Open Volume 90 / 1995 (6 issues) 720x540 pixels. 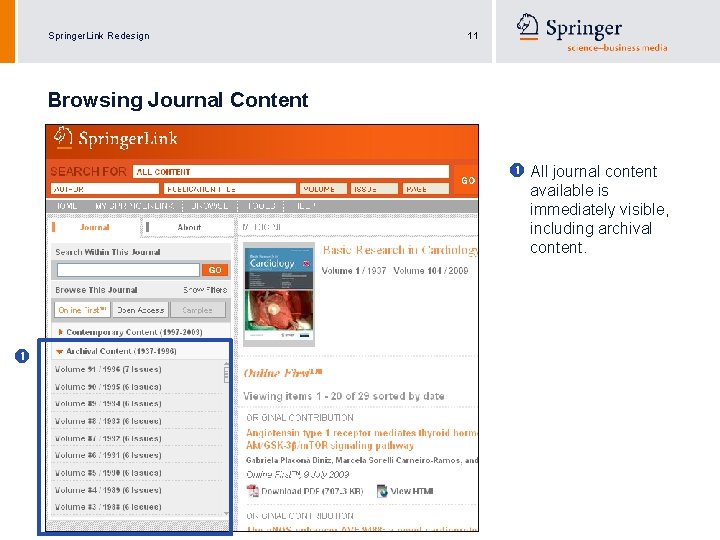point(108,387)
